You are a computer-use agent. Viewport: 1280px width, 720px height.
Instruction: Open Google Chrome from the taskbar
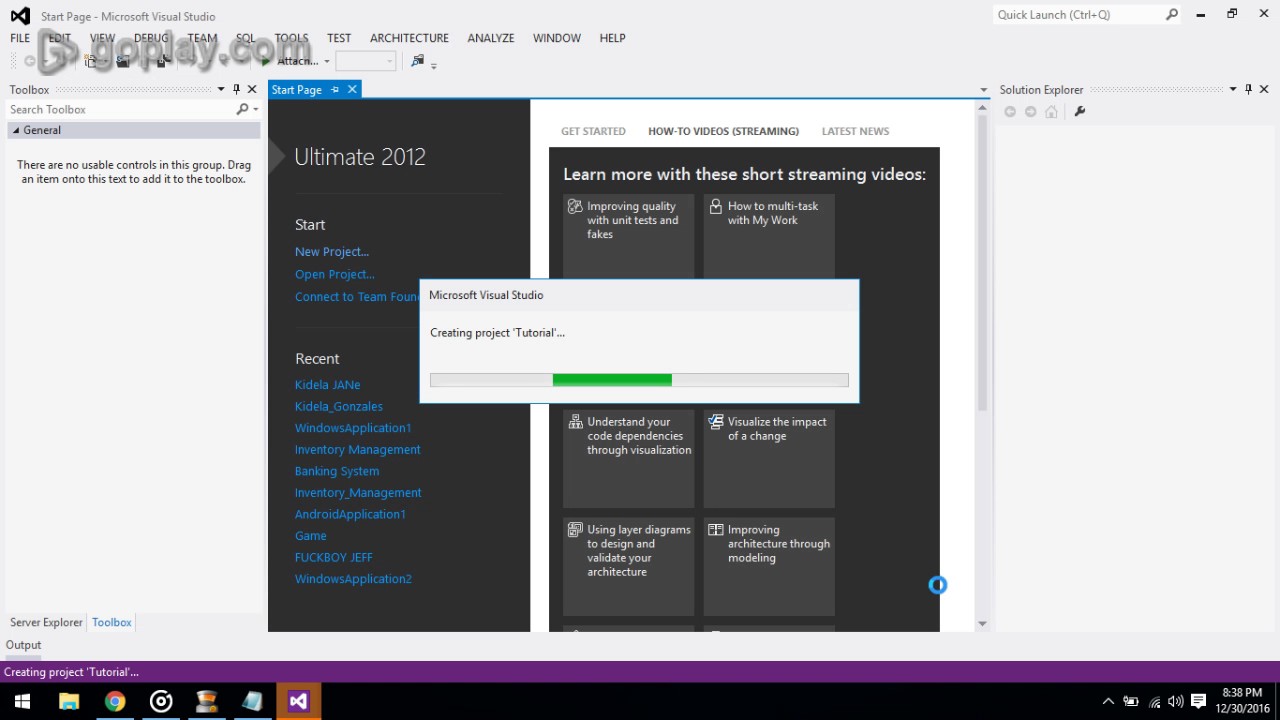115,701
